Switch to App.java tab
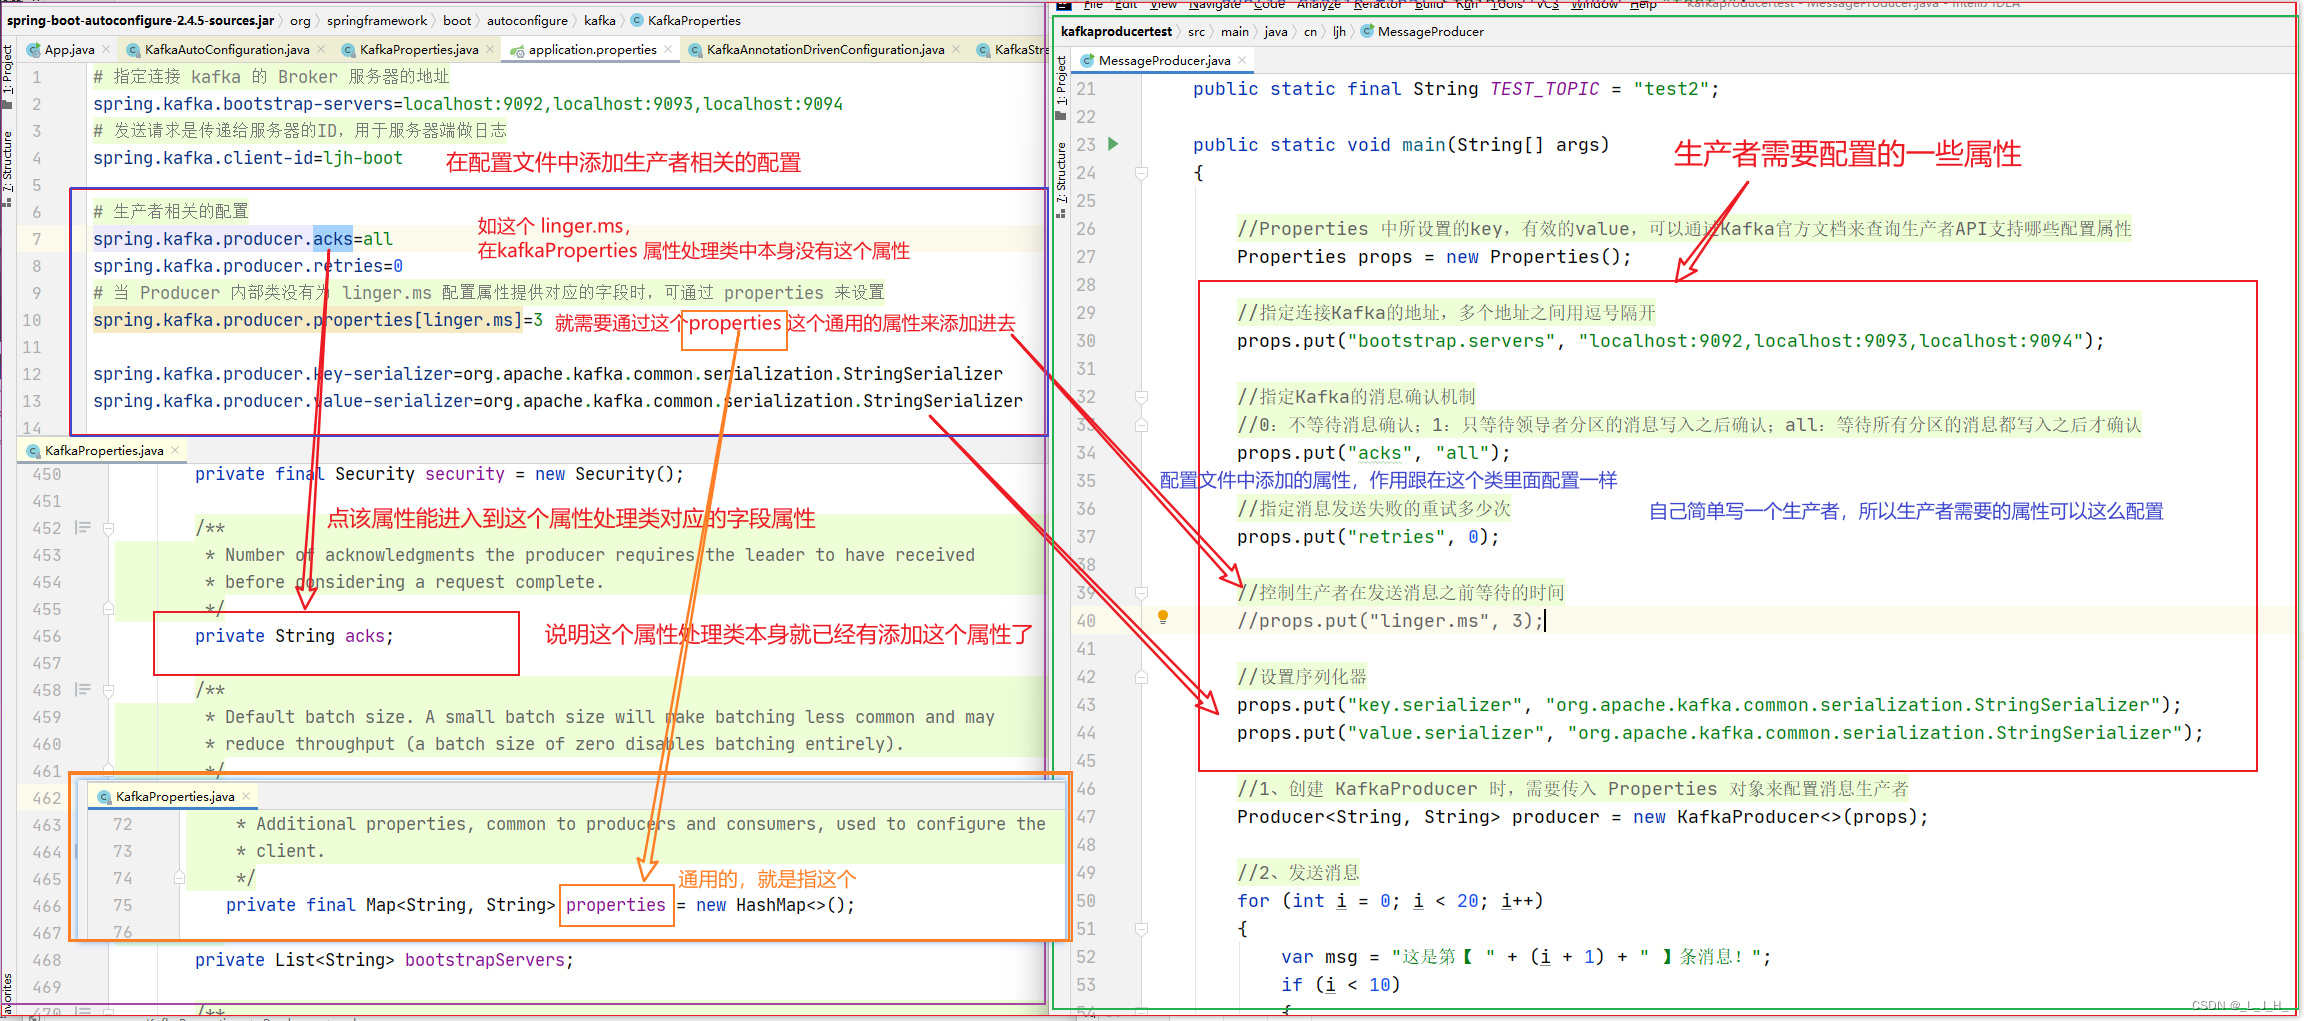2304x1021 pixels. tap(69, 49)
